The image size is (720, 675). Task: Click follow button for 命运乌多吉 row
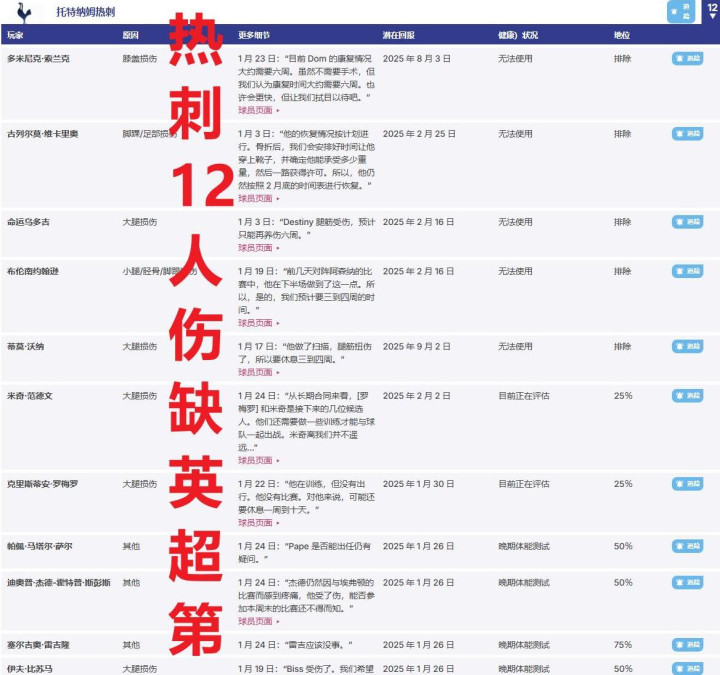coord(687,222)
